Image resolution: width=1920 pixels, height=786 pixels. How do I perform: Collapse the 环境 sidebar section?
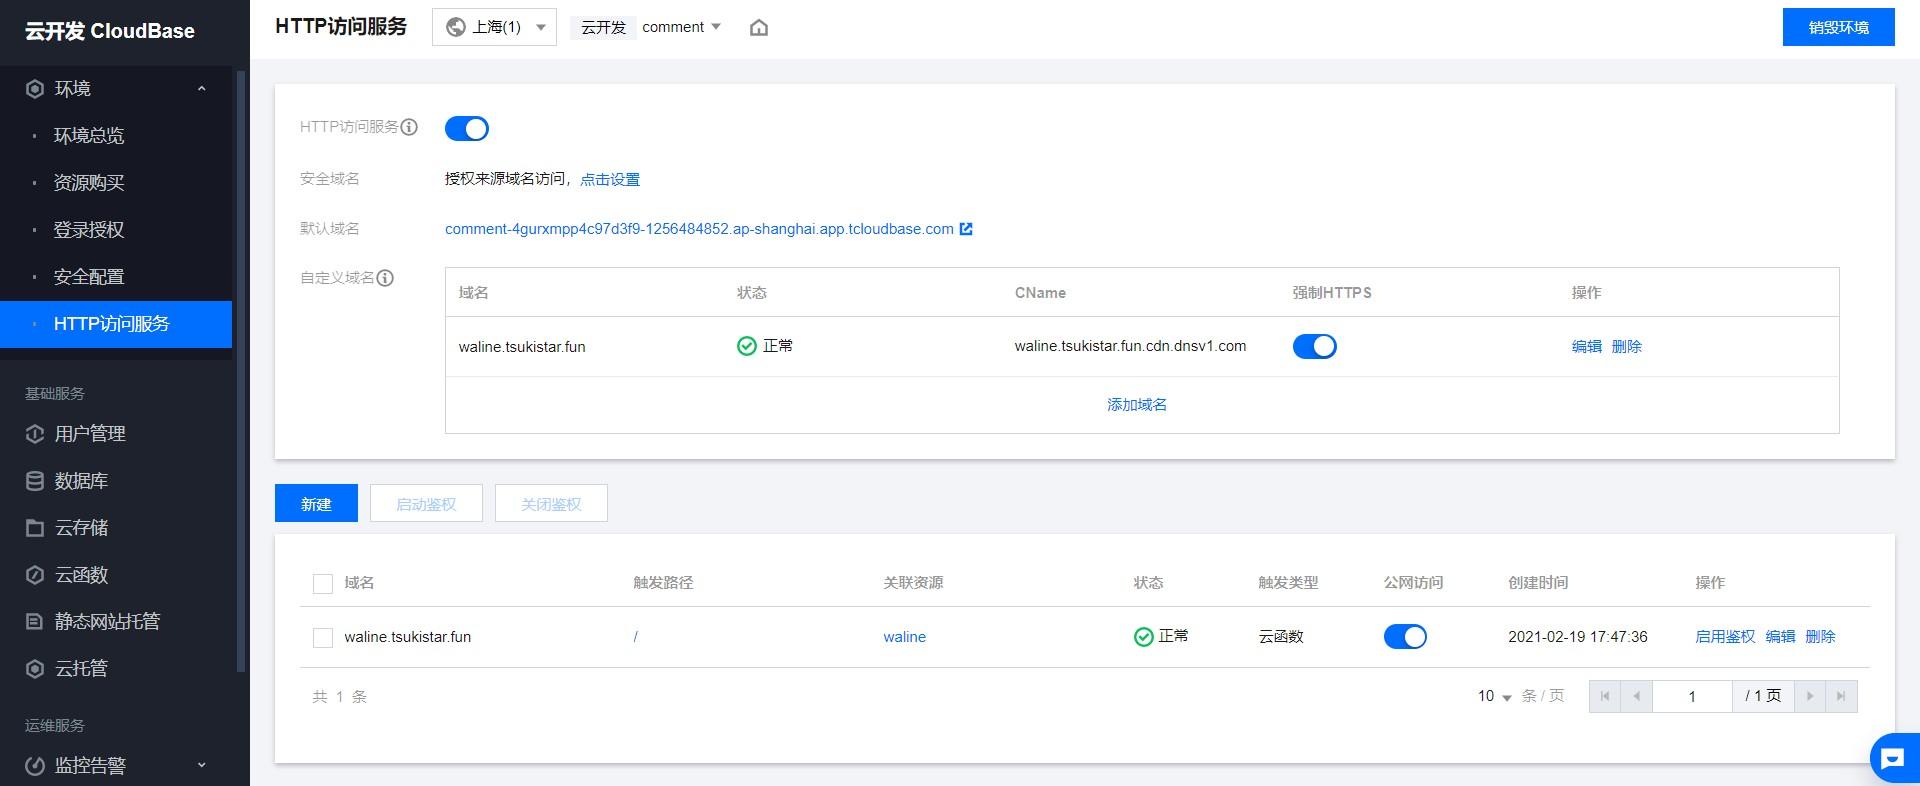pyautogui.click(x=202, y=89)
